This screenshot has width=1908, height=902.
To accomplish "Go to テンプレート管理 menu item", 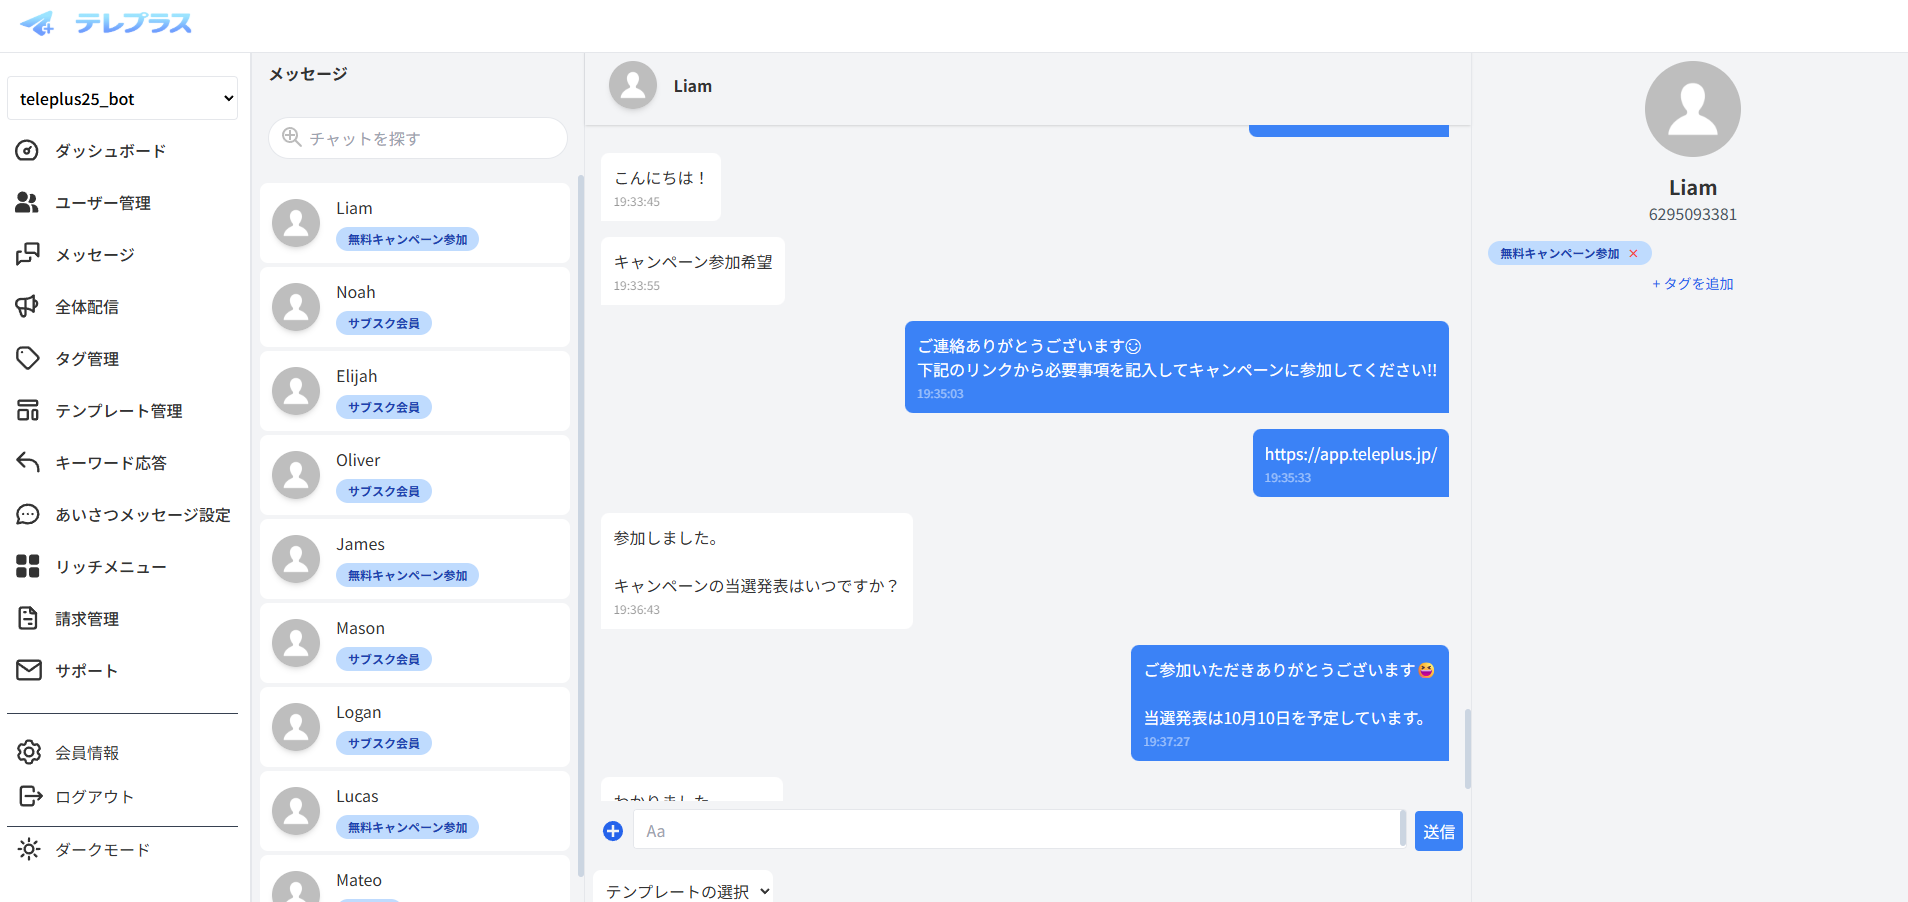I will click(118, 411).
